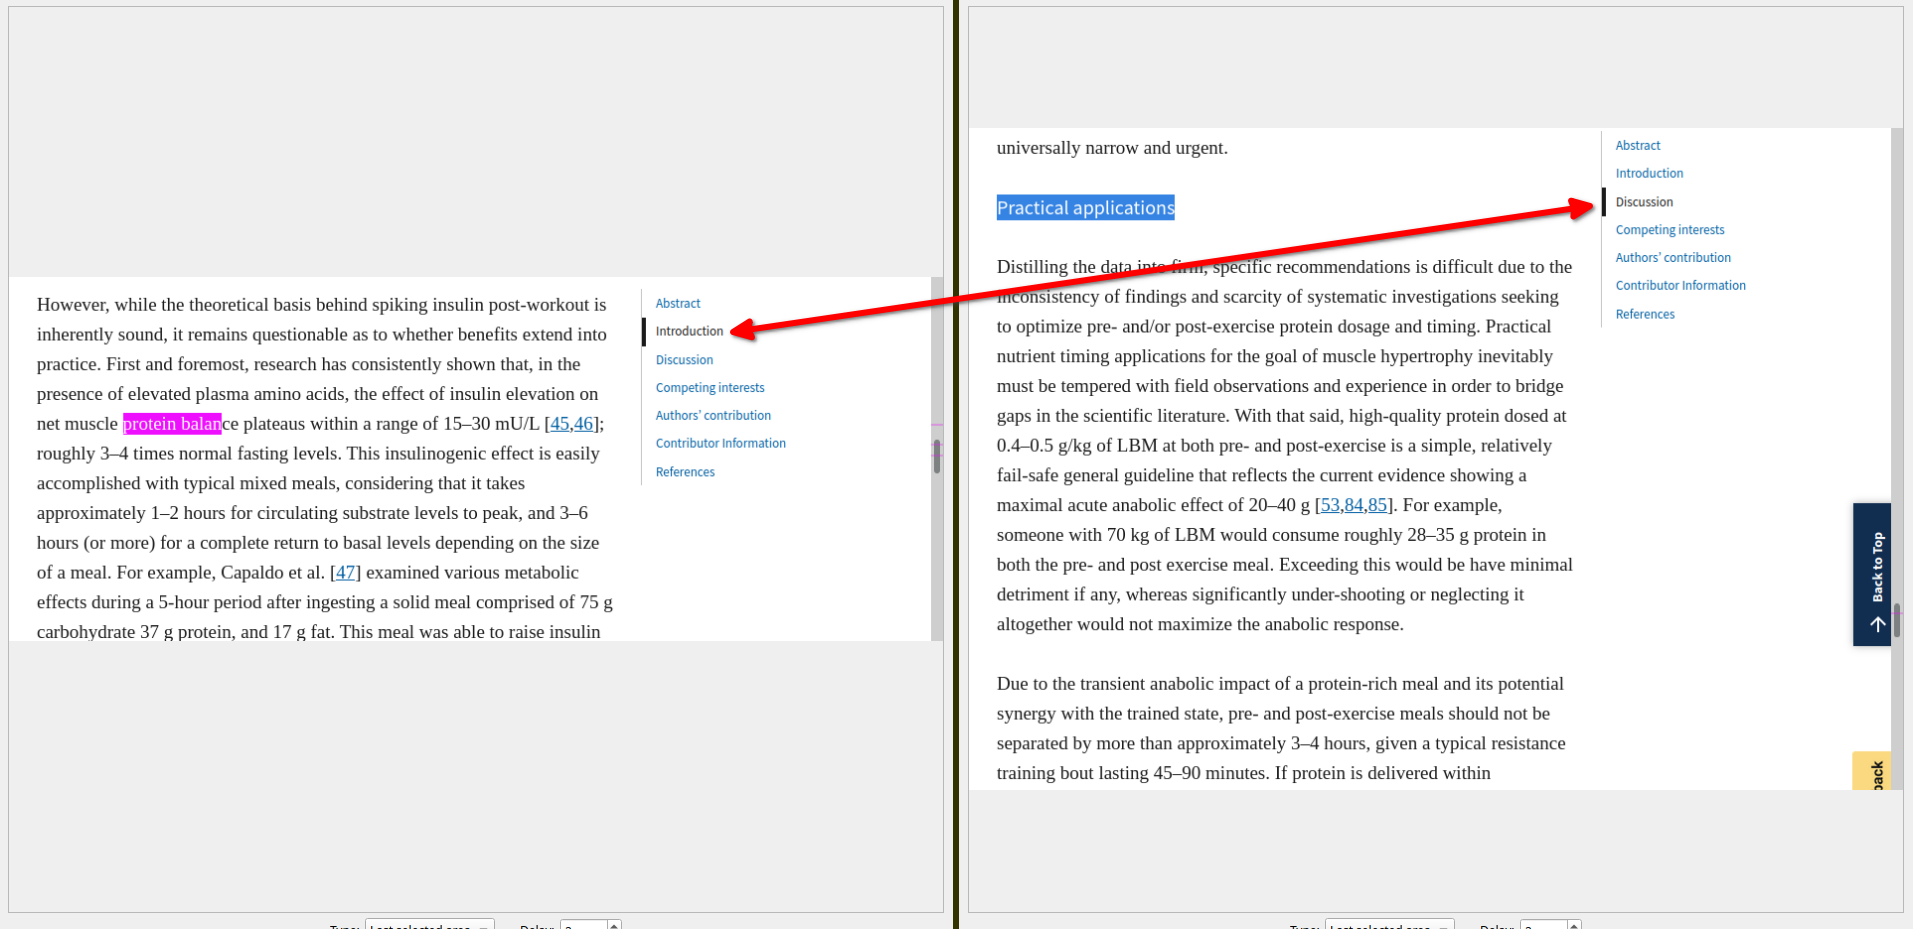Go to Introduction in right pane sidebar
1913x929 pixels.
coord(1649,174)
